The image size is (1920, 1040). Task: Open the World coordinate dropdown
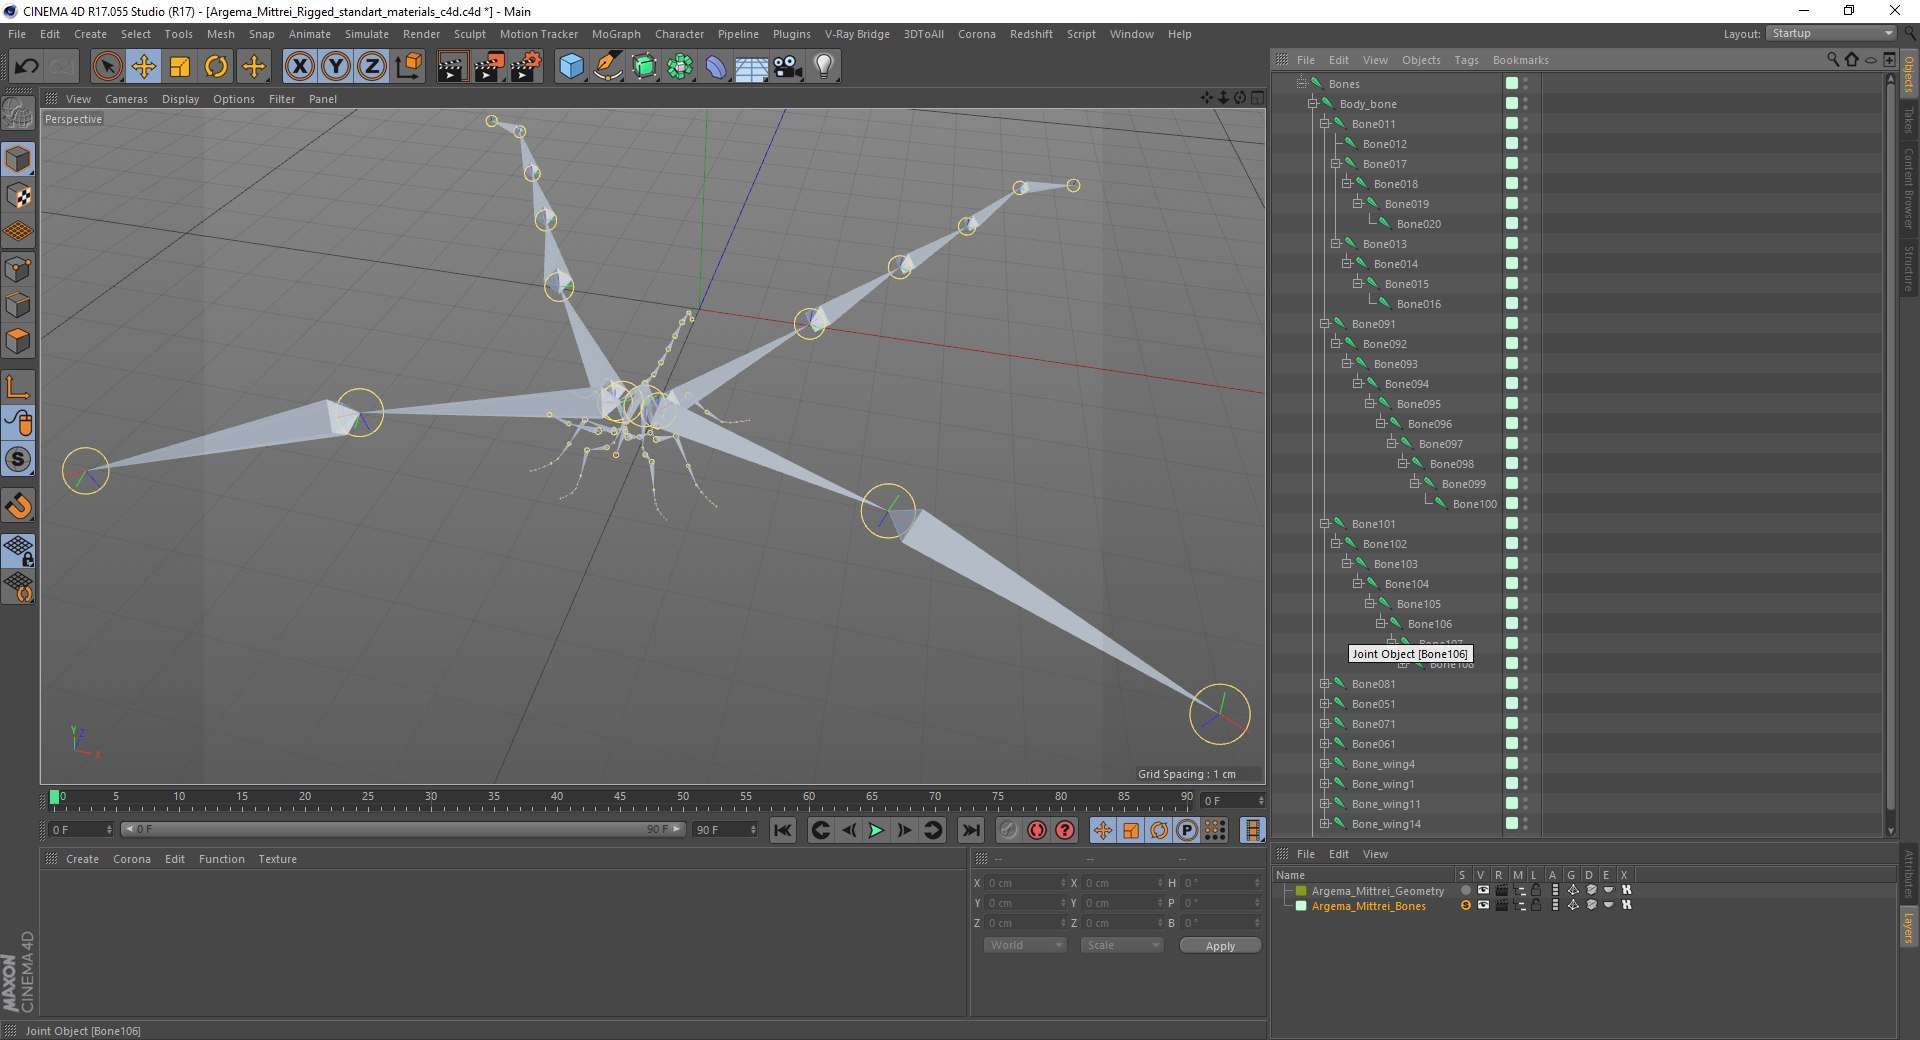coord(1025,945)
